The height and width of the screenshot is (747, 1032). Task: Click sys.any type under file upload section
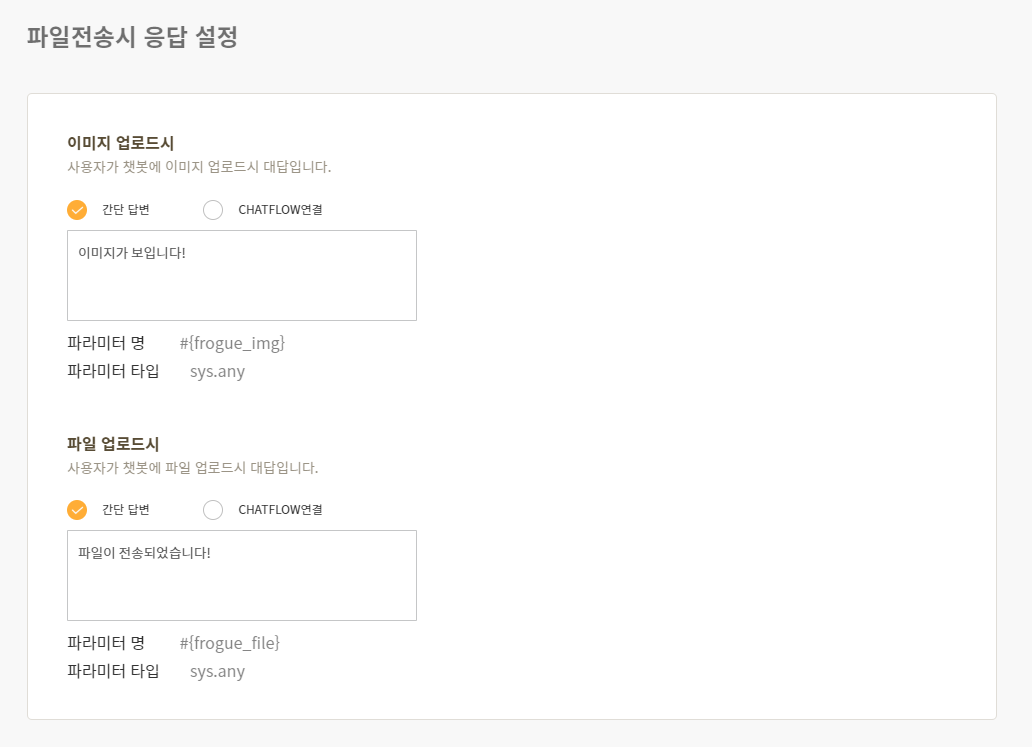tap(217, 672)
